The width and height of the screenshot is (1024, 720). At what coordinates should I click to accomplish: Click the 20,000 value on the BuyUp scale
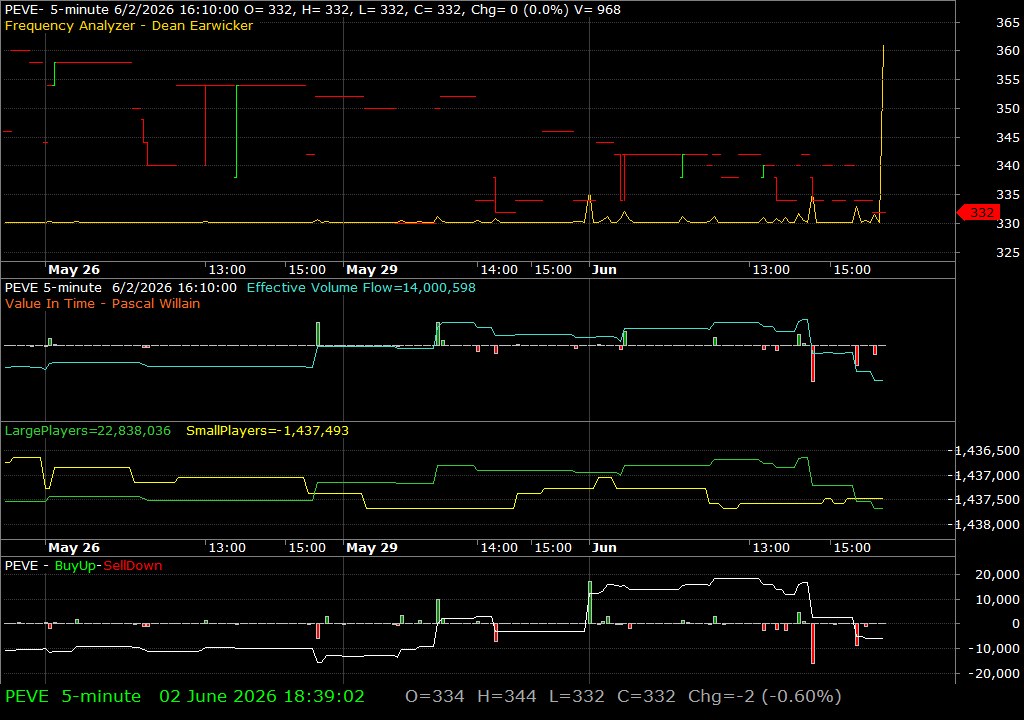(997, 574)
